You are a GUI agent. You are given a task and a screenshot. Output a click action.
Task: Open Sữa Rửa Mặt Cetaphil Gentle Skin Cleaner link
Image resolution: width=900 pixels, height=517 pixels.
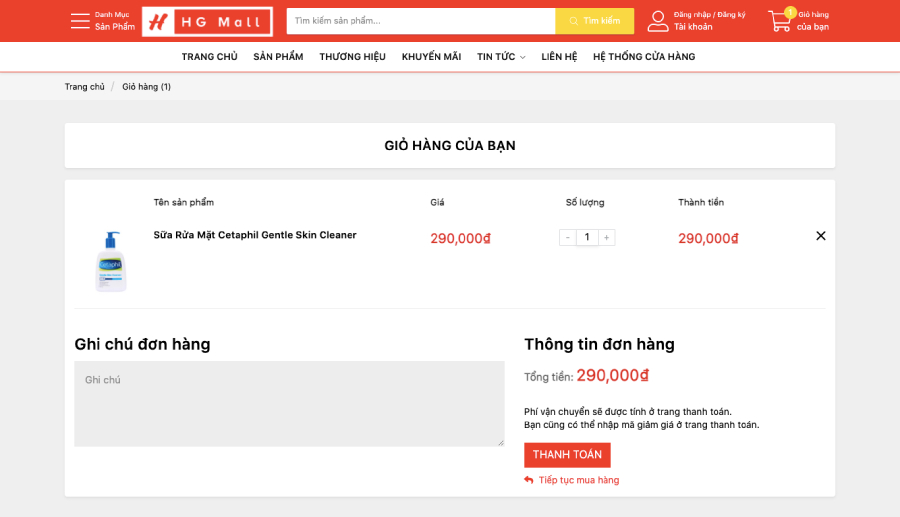(255, 235)
